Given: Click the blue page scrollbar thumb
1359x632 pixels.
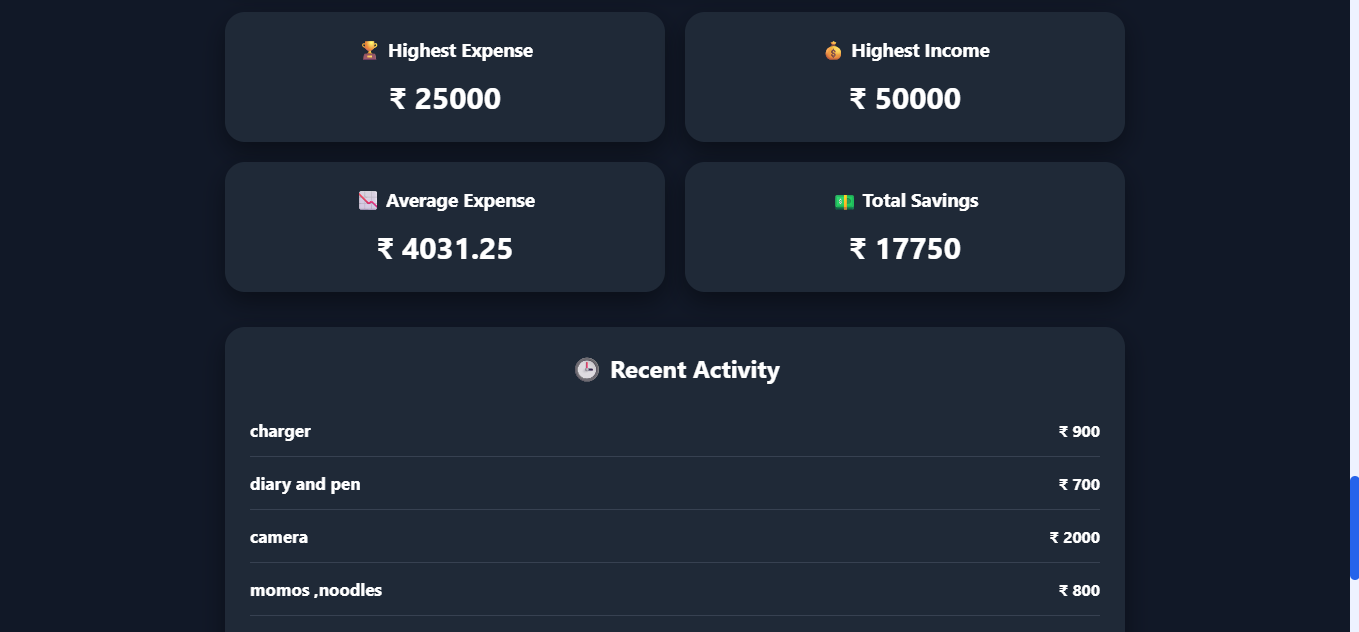Looking at the screenshot, I should coord(1354,528).
